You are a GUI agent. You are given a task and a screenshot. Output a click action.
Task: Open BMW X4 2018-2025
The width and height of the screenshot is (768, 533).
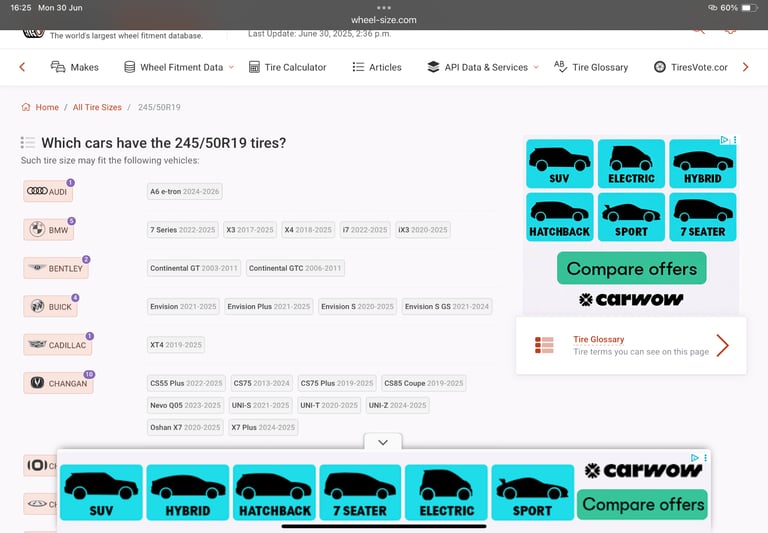pos(308,230)
